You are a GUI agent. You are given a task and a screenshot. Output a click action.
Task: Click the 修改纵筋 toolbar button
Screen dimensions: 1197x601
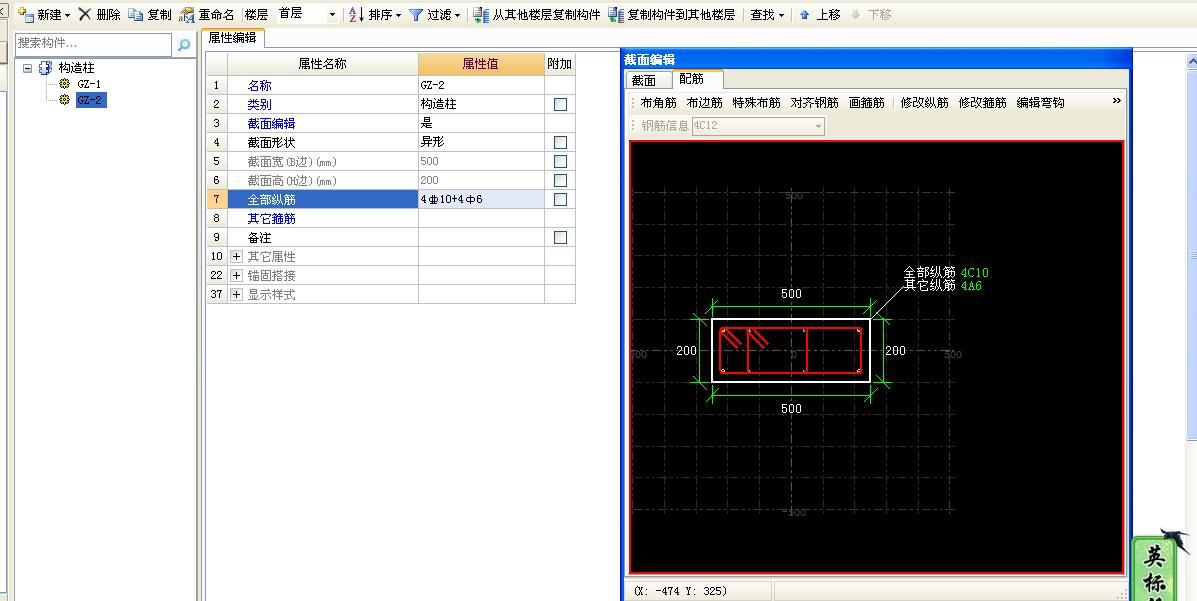(924, 102)
